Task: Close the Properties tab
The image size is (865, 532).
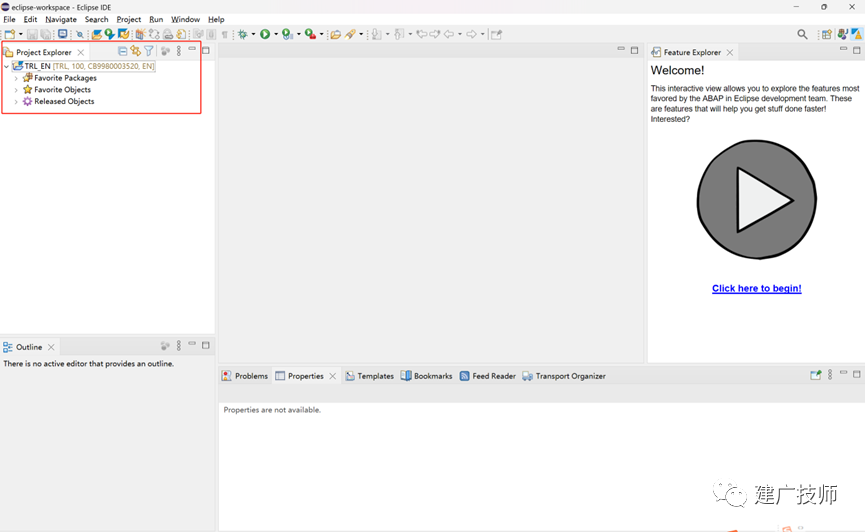Action: pyautogui.click(x=333, y=376)
